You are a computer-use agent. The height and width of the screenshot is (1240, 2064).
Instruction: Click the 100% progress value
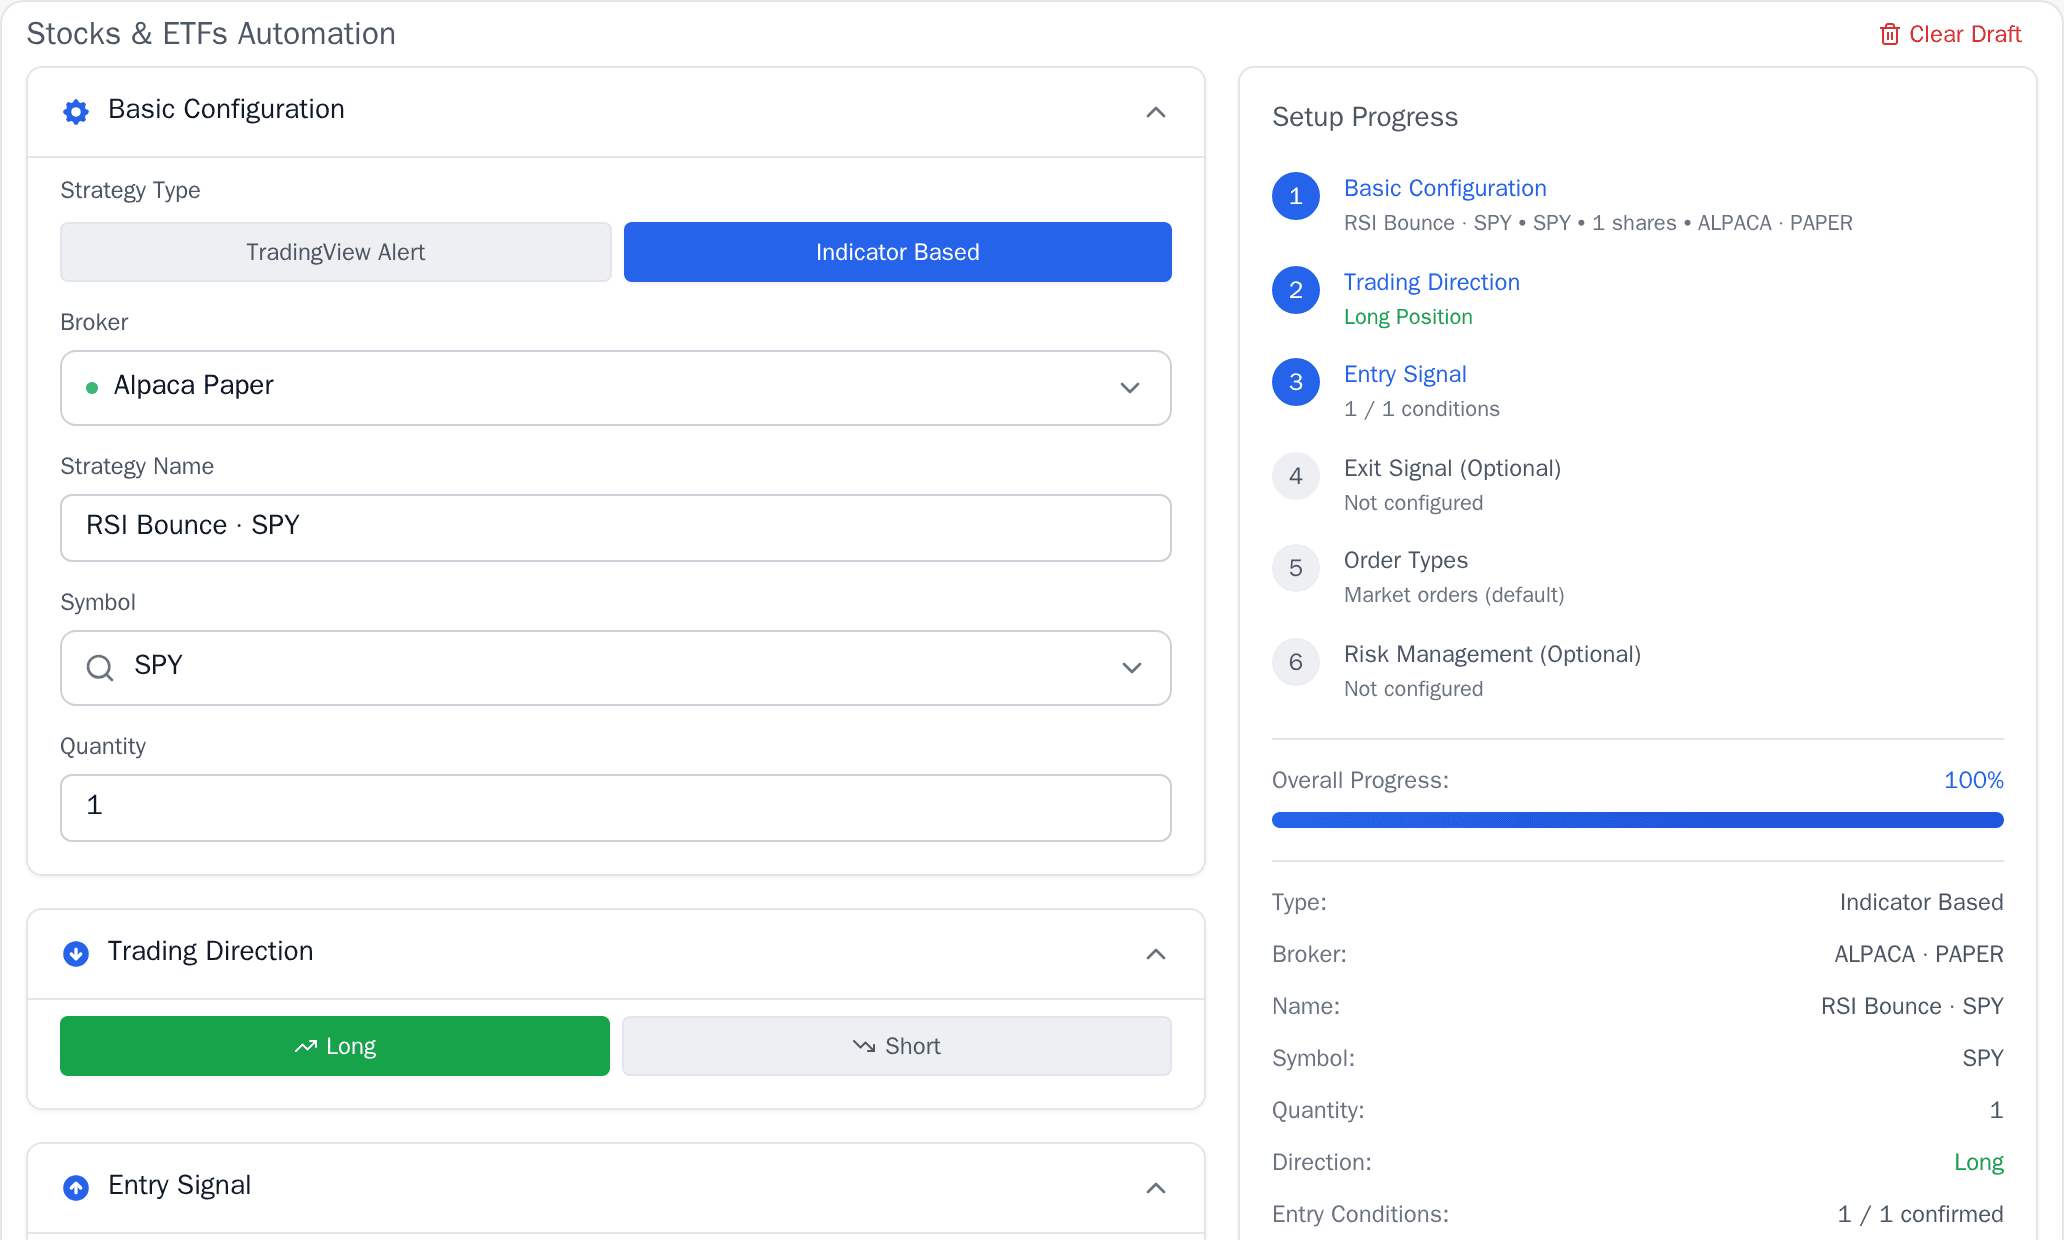click(1974, 780)
